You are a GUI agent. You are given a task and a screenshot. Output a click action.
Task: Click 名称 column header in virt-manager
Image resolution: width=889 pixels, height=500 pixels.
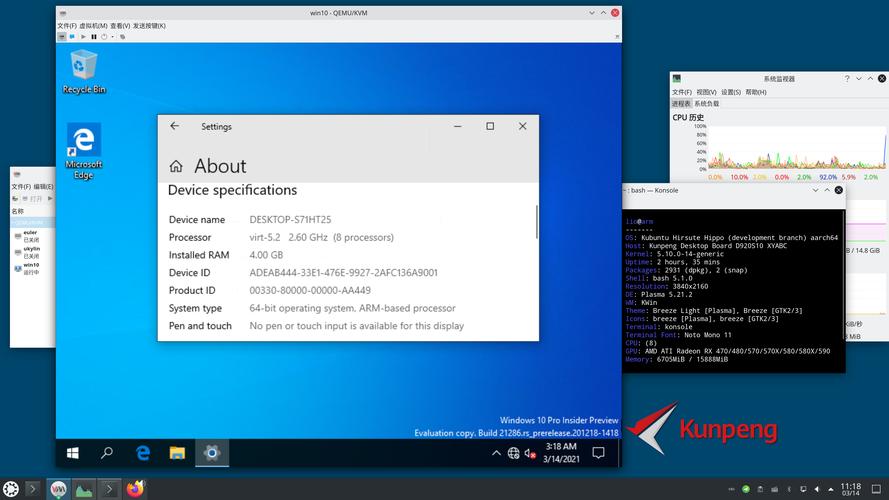coord(18,211)
